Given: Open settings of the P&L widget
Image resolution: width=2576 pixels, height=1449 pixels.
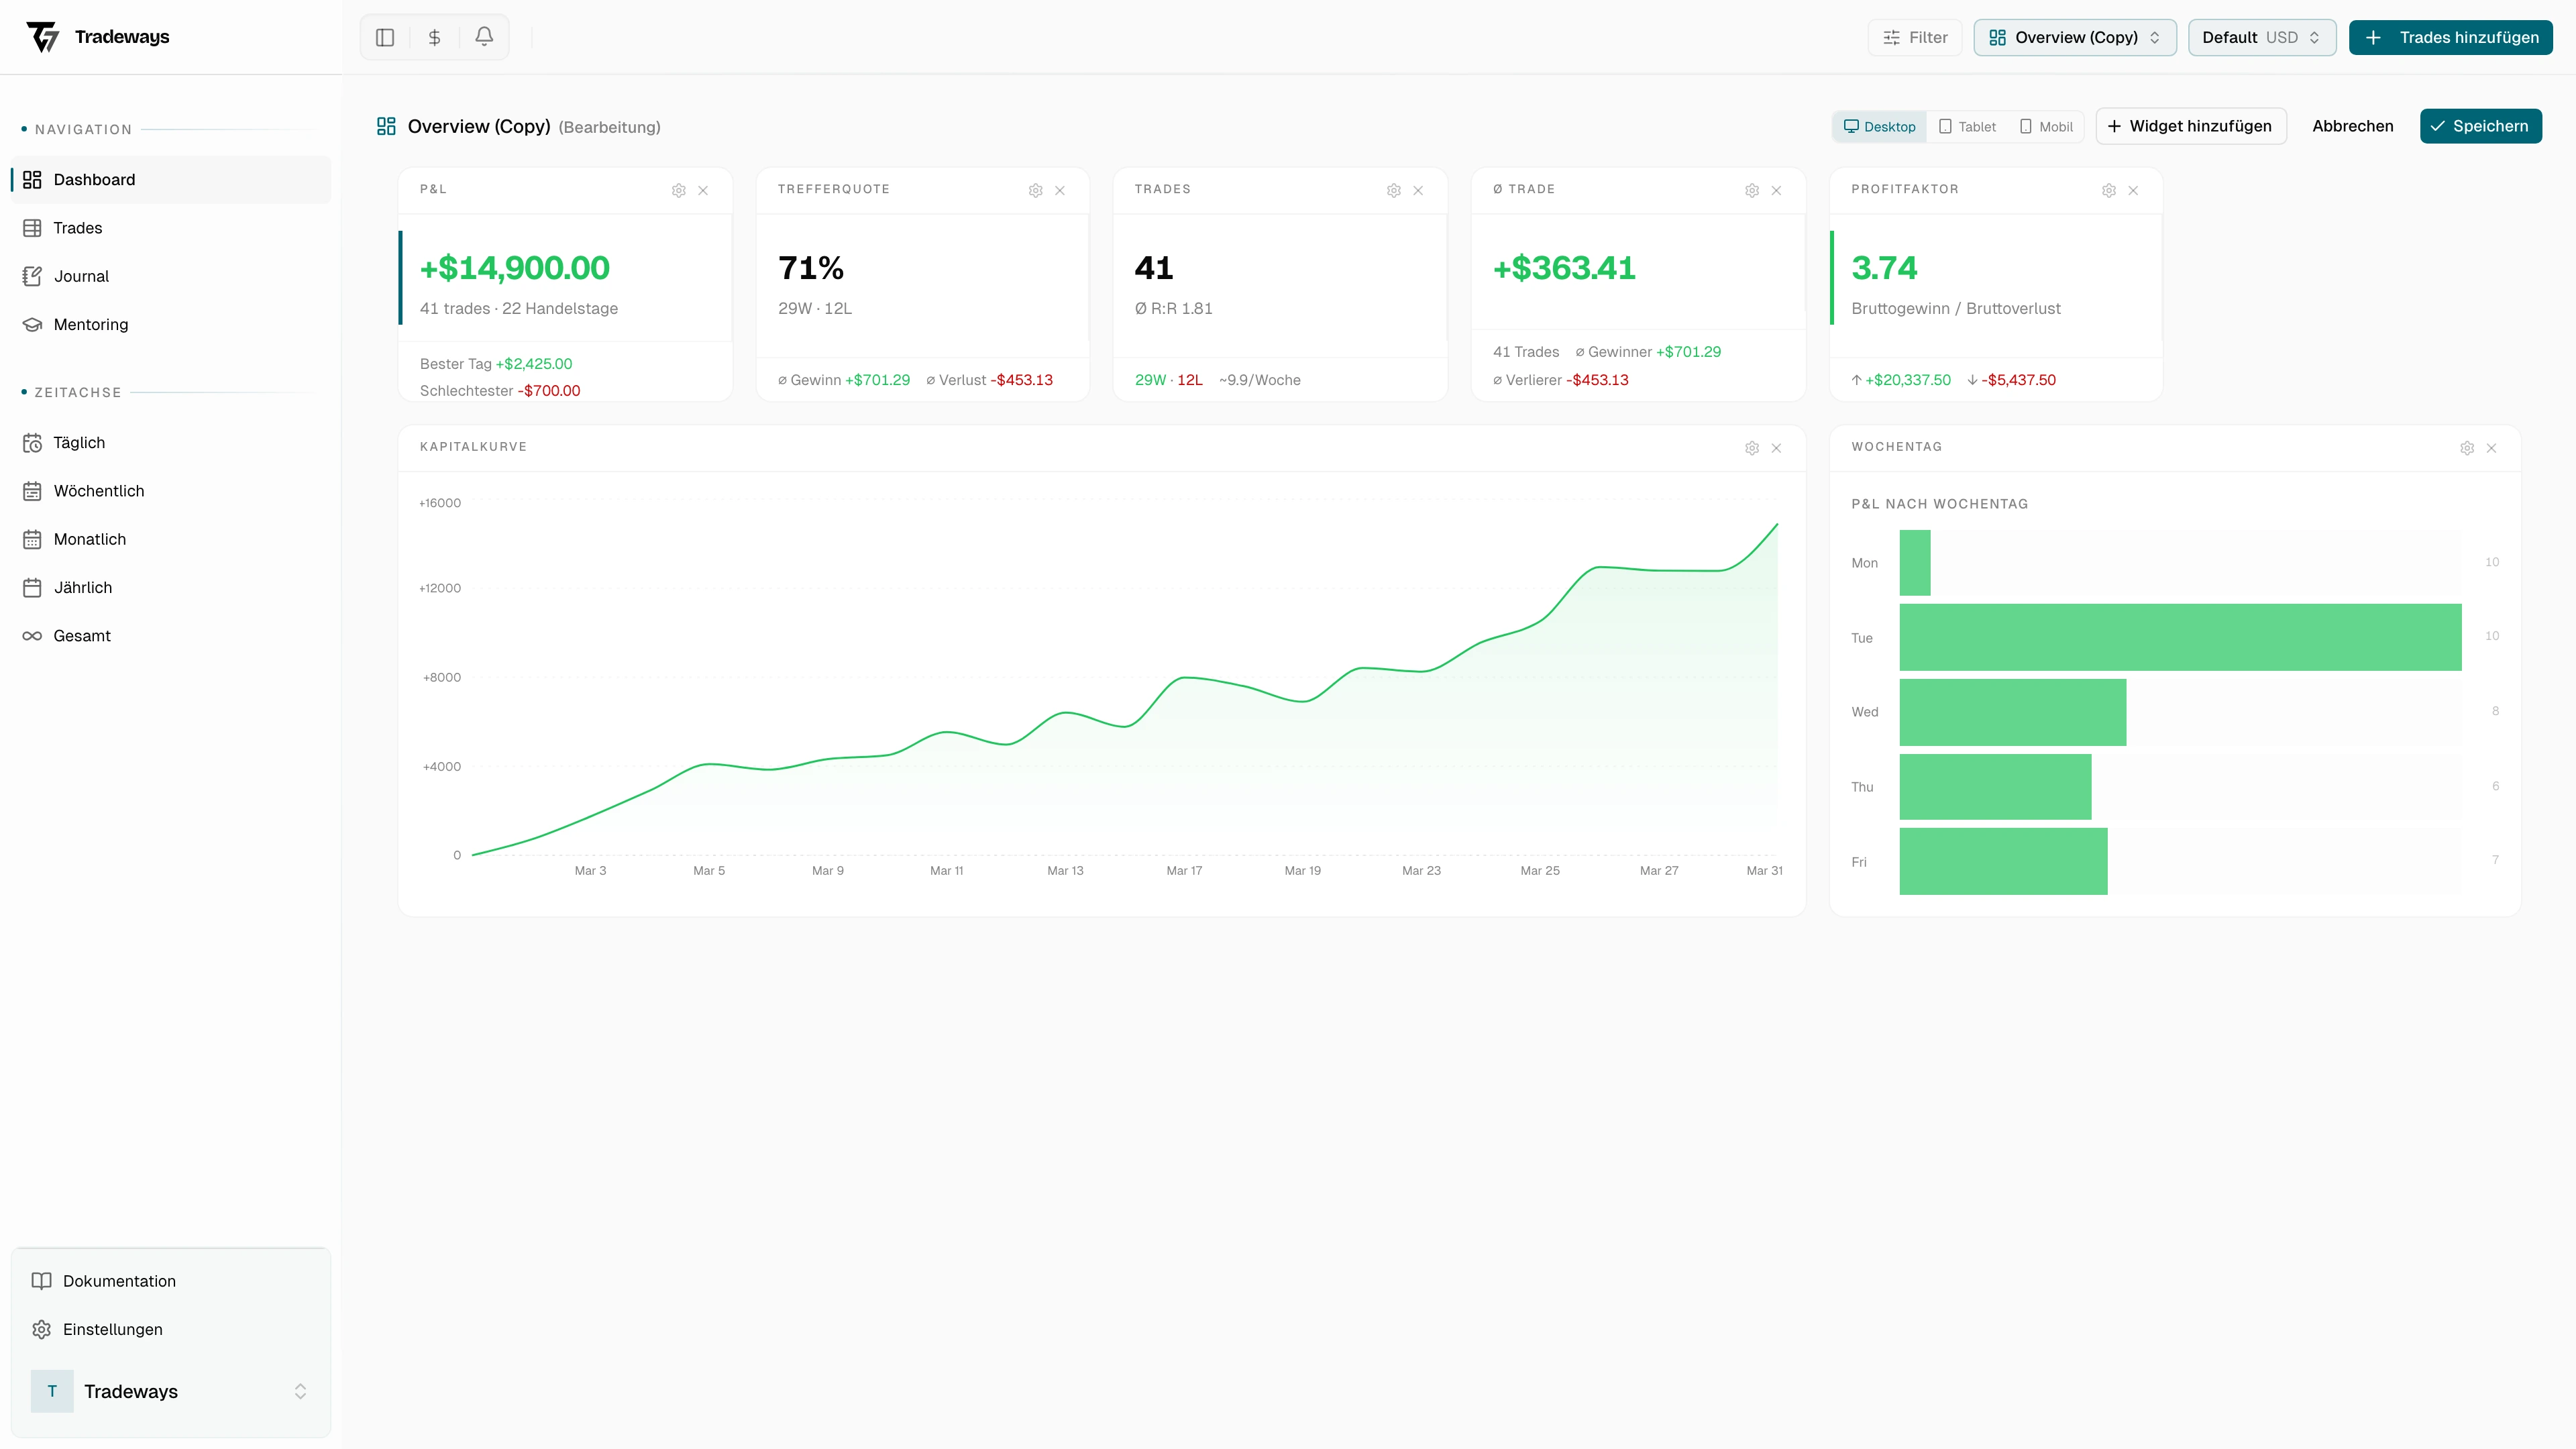Looking at the screenshot, I should 679,190.
